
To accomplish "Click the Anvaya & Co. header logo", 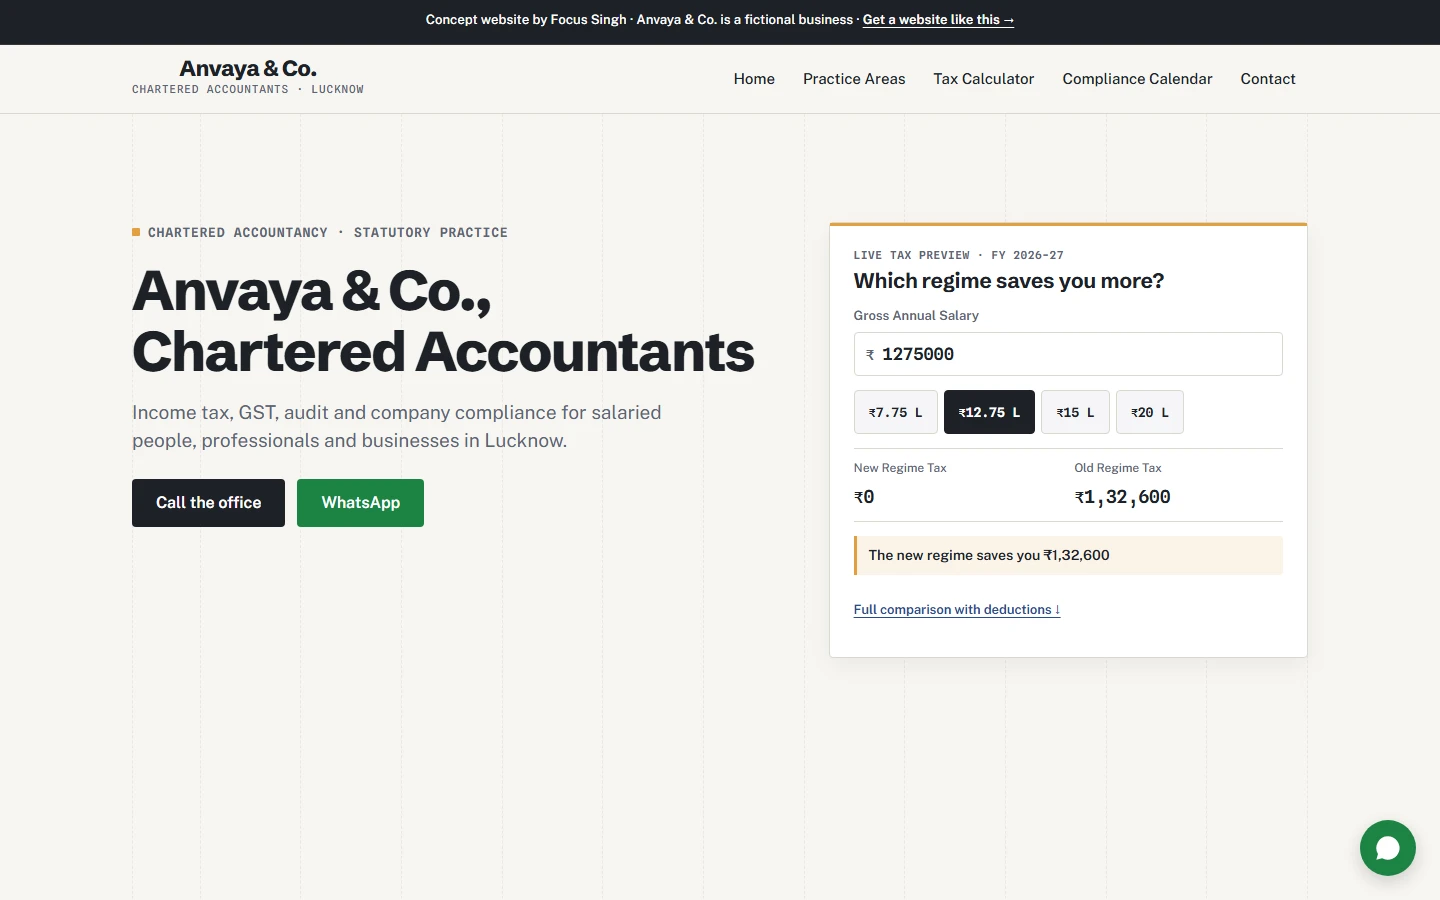I will point(248,77).
